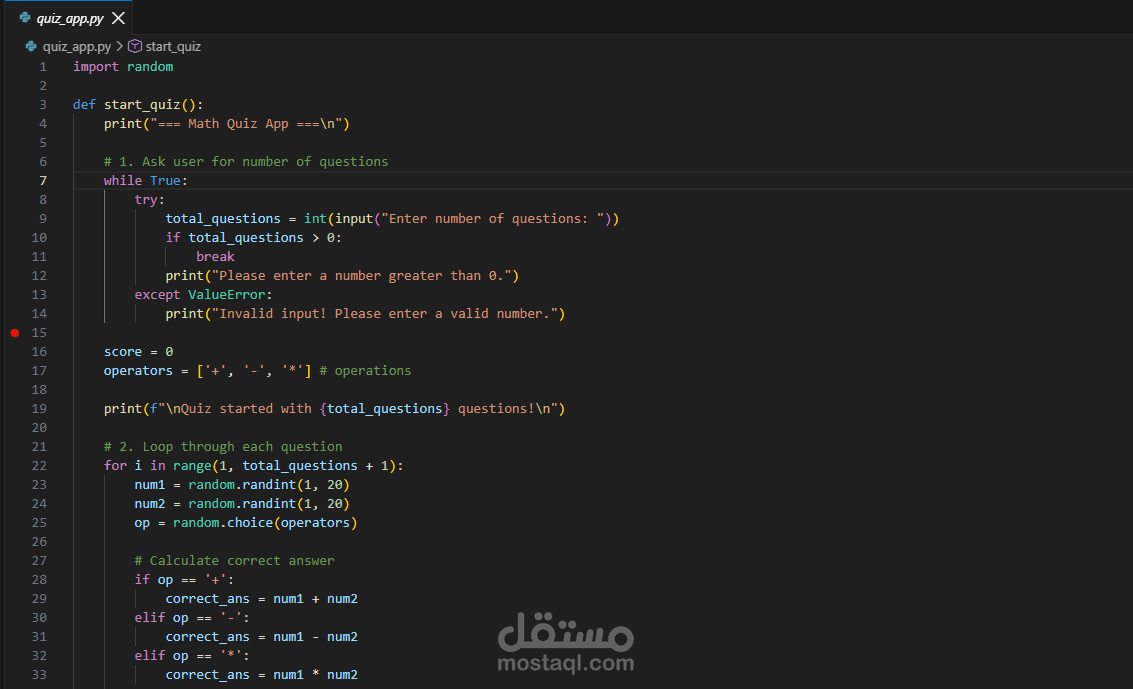Image resolution: width=1133 pixels, height=689 pixels.
Task: Click 'elif' keyword on line 30
Action: pos(150,618)
